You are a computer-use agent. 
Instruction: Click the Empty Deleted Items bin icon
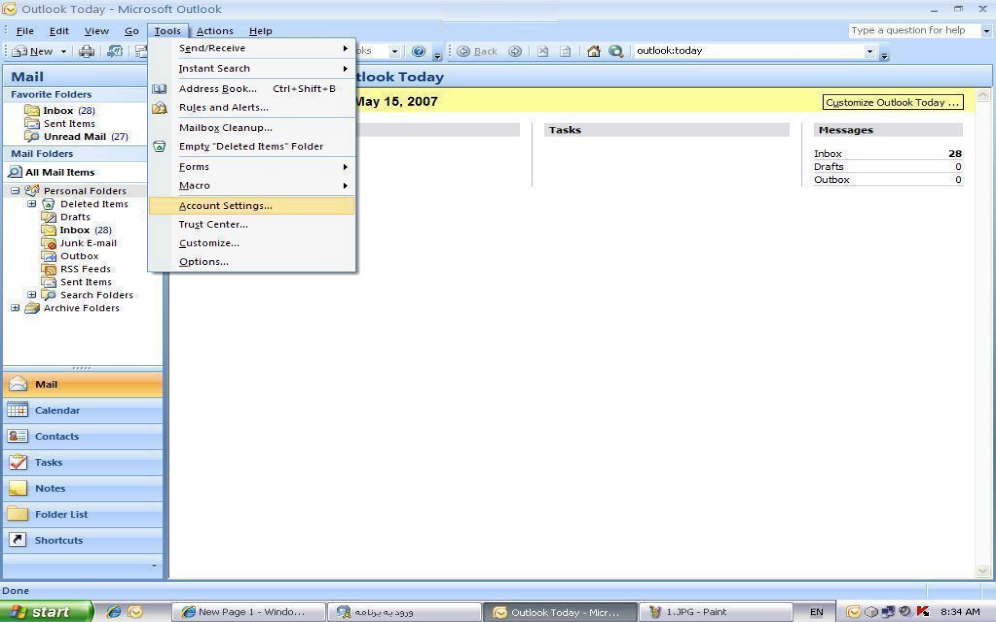[x=159, y=147]
